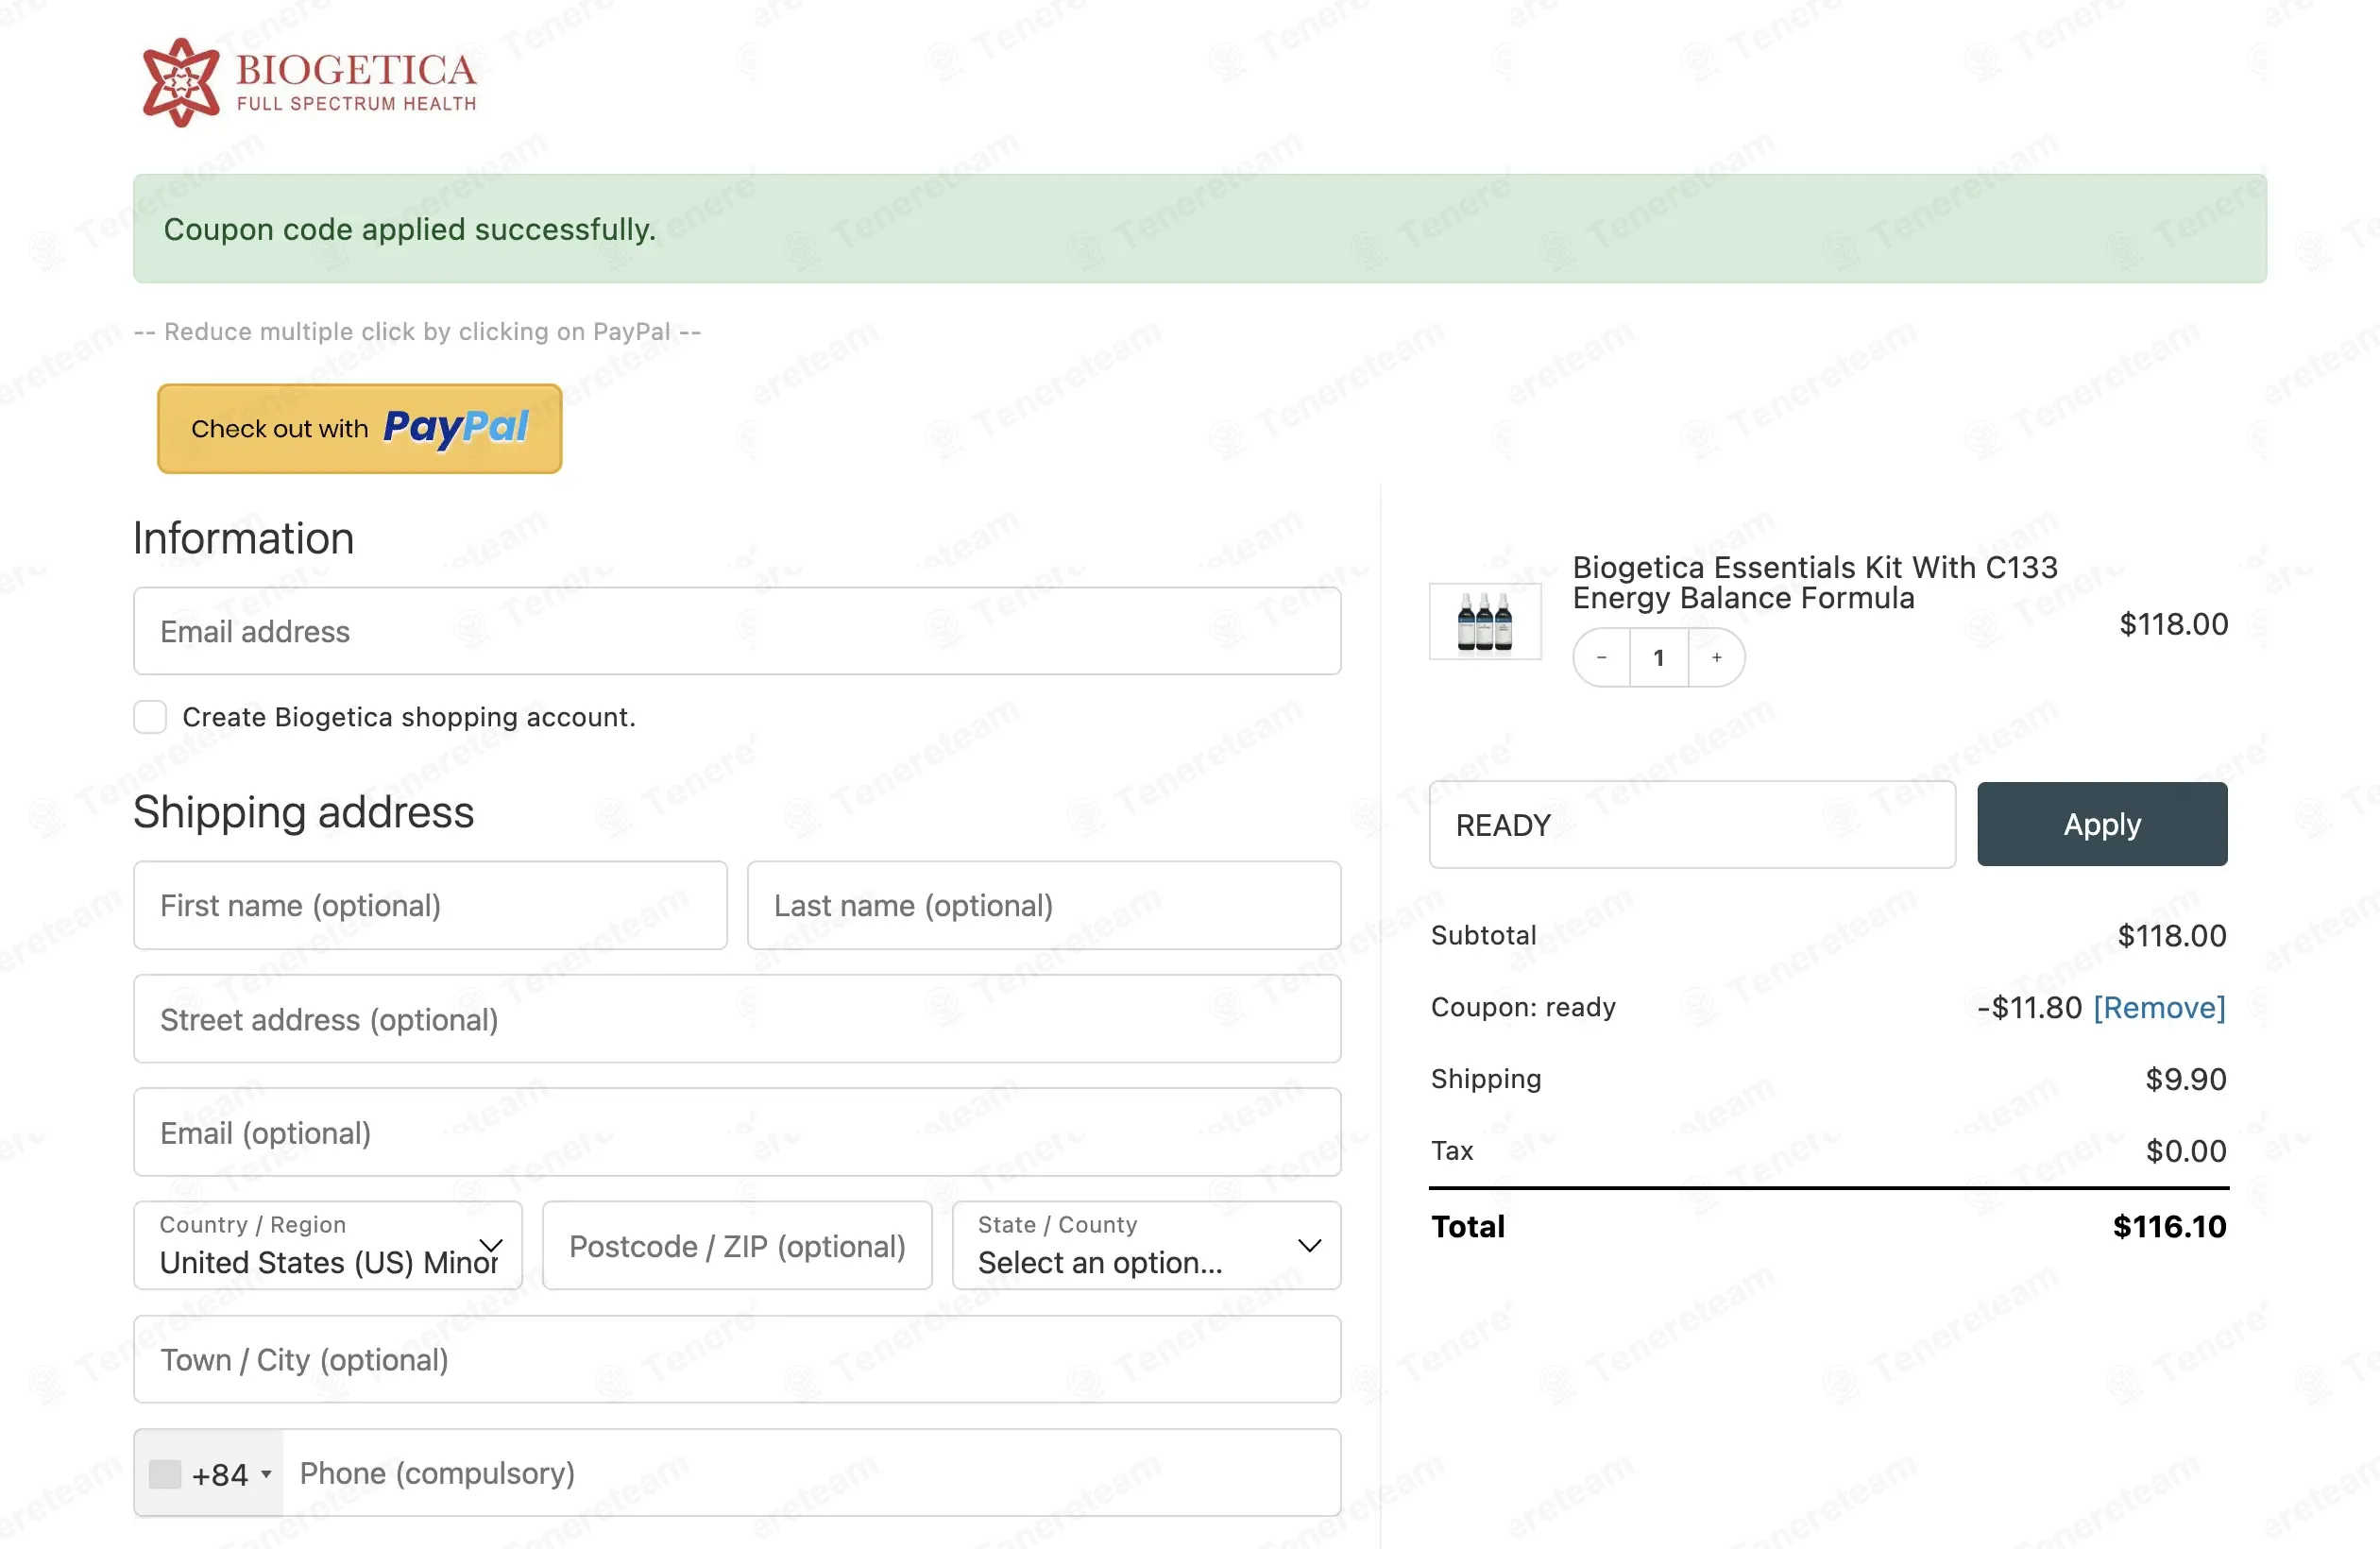Decrease product quantity with minus button
The image size is (2380, 1549).
pyautogui.click(x=1602, y=657)
